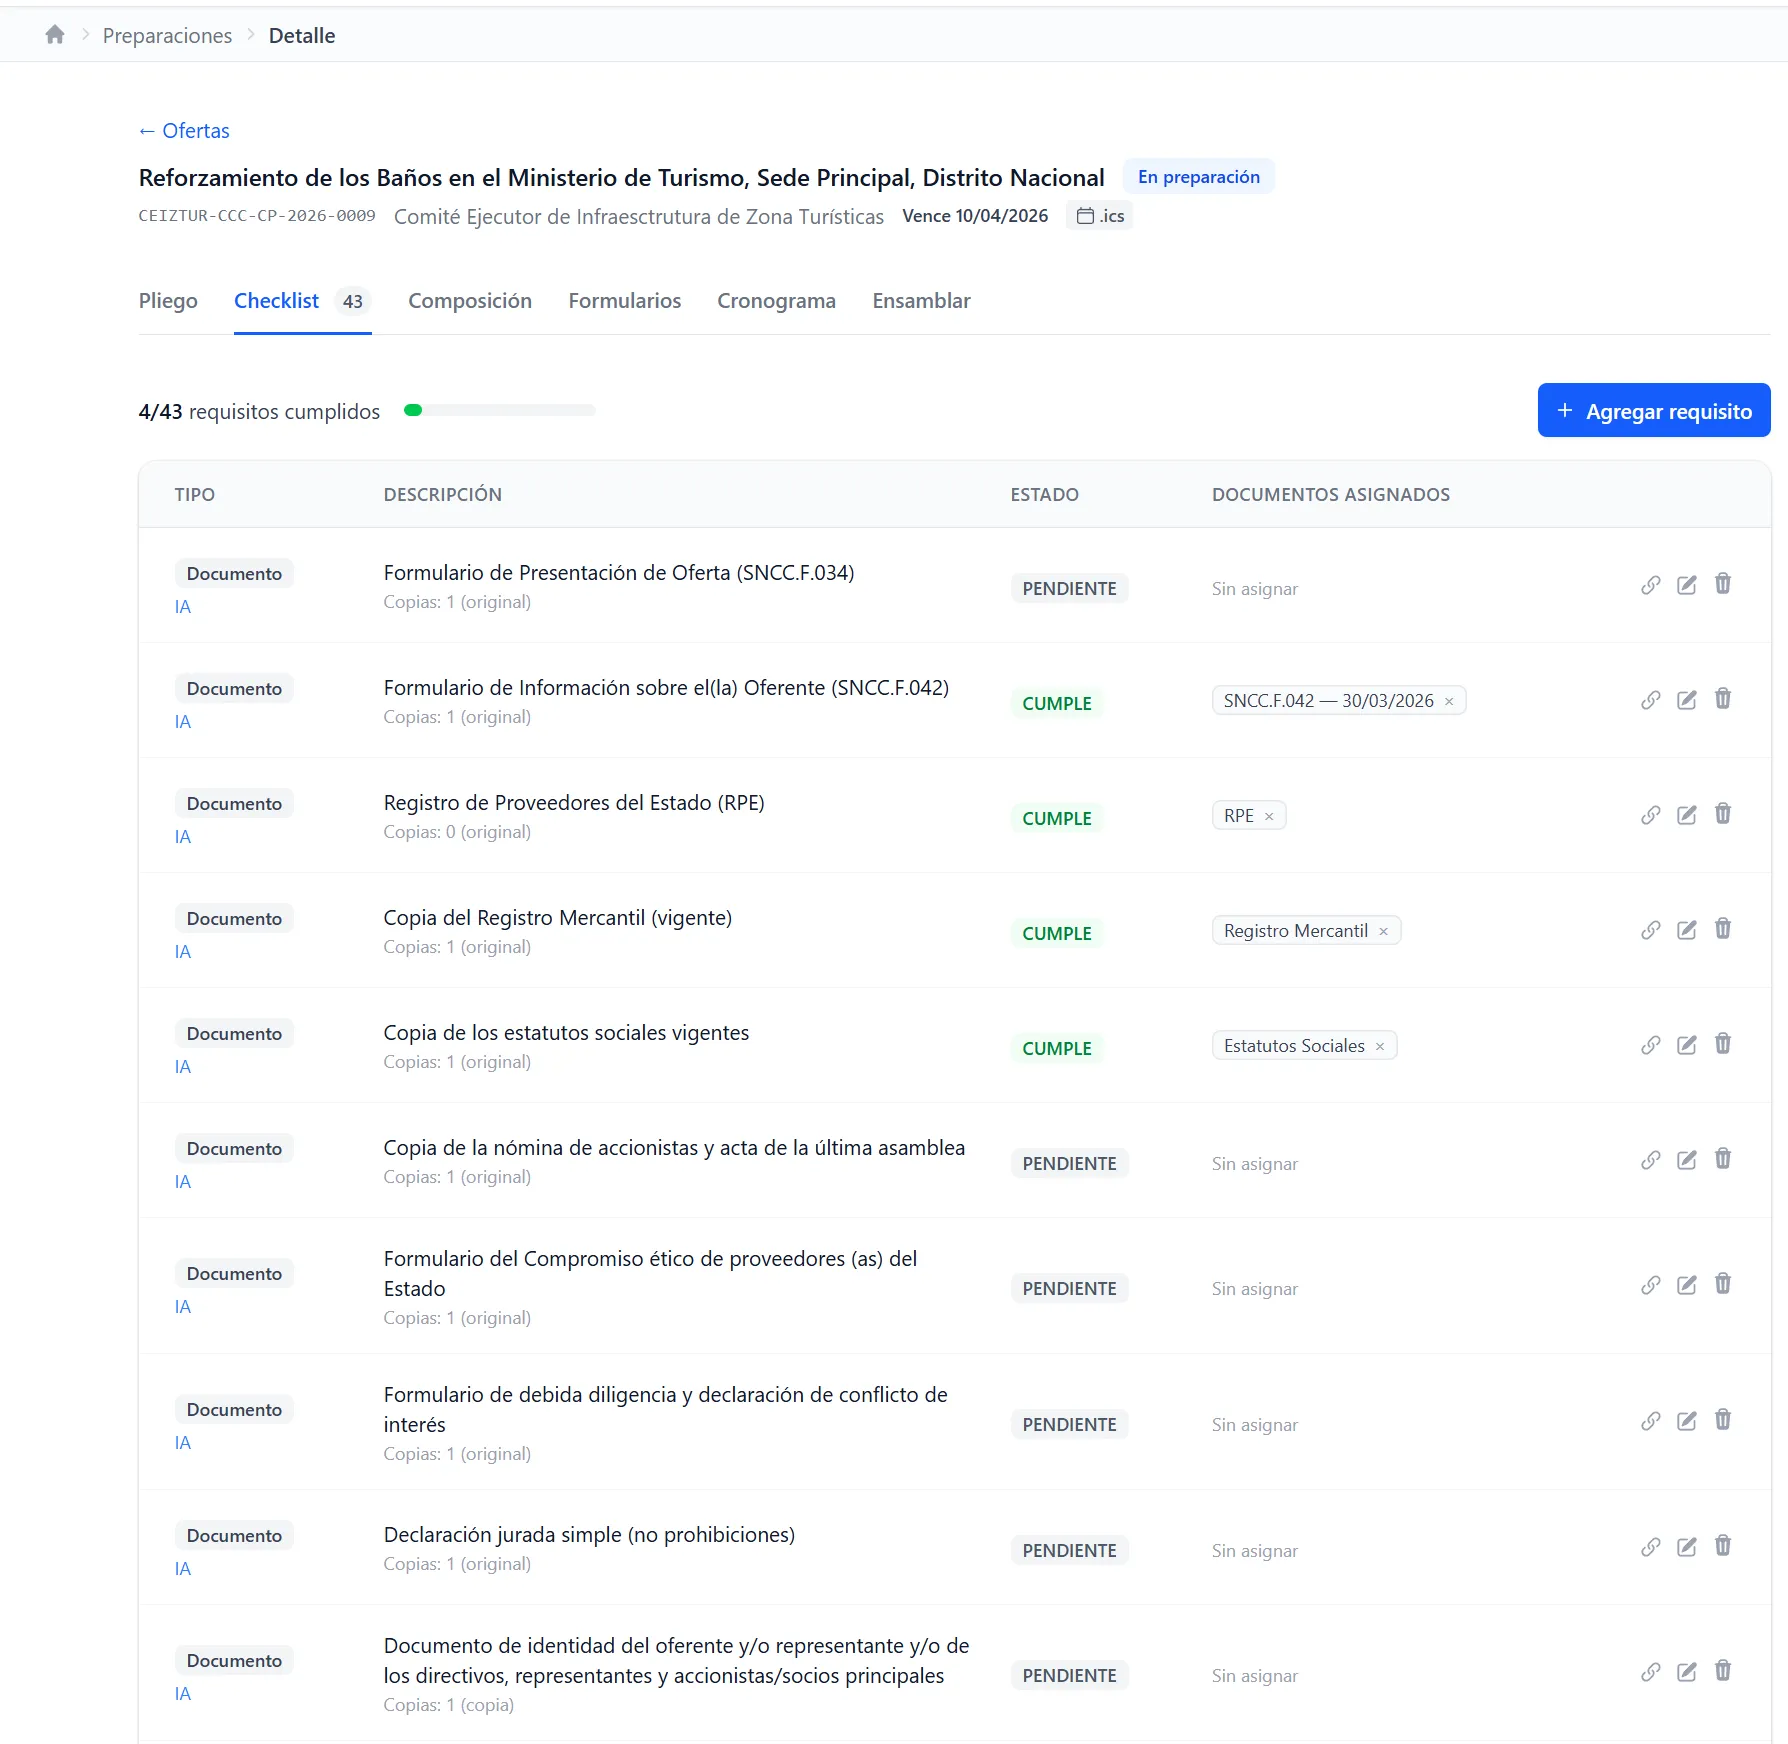This screenshot has width=1788, height=1744.
Task: Delete the debida diligencia requirement row
Action: [1723, 1420]
